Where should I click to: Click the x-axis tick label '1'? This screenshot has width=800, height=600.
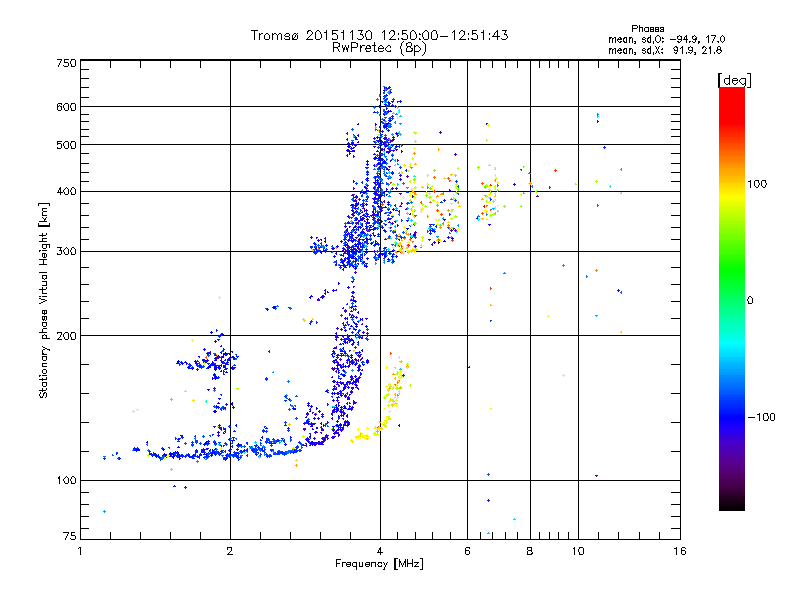80,551
